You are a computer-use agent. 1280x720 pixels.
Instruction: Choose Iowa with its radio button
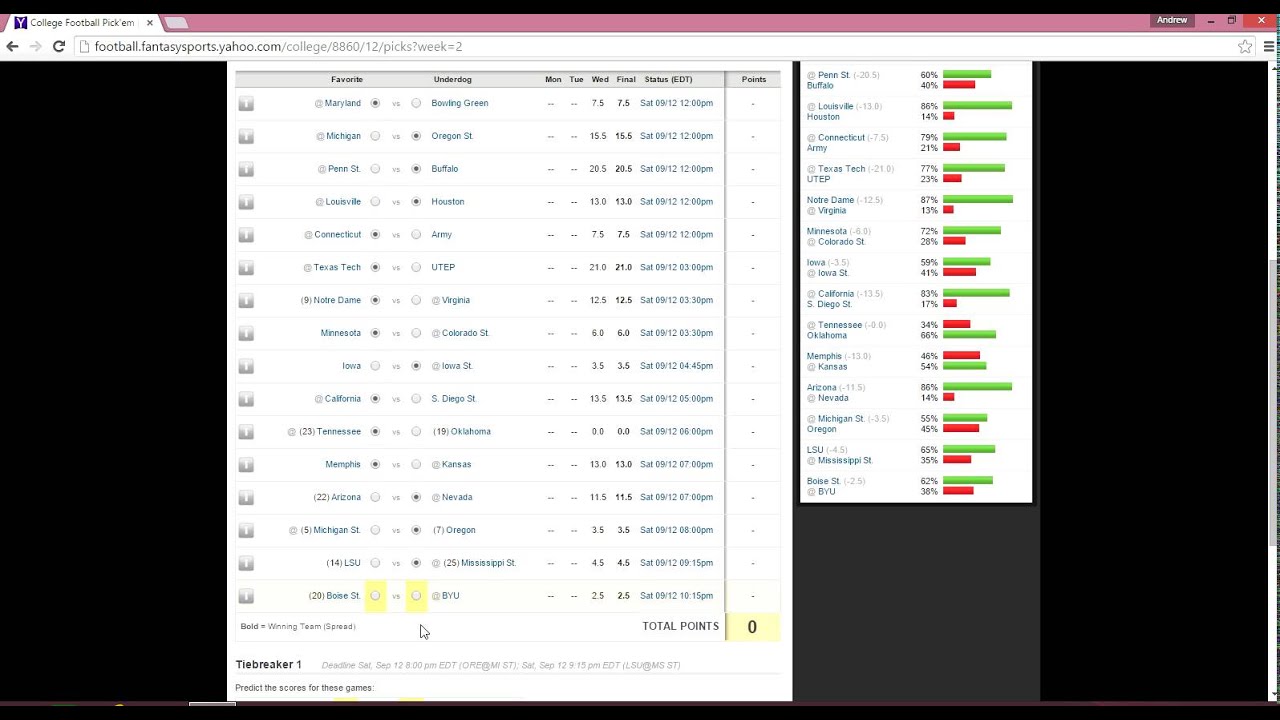coord(375,366)
